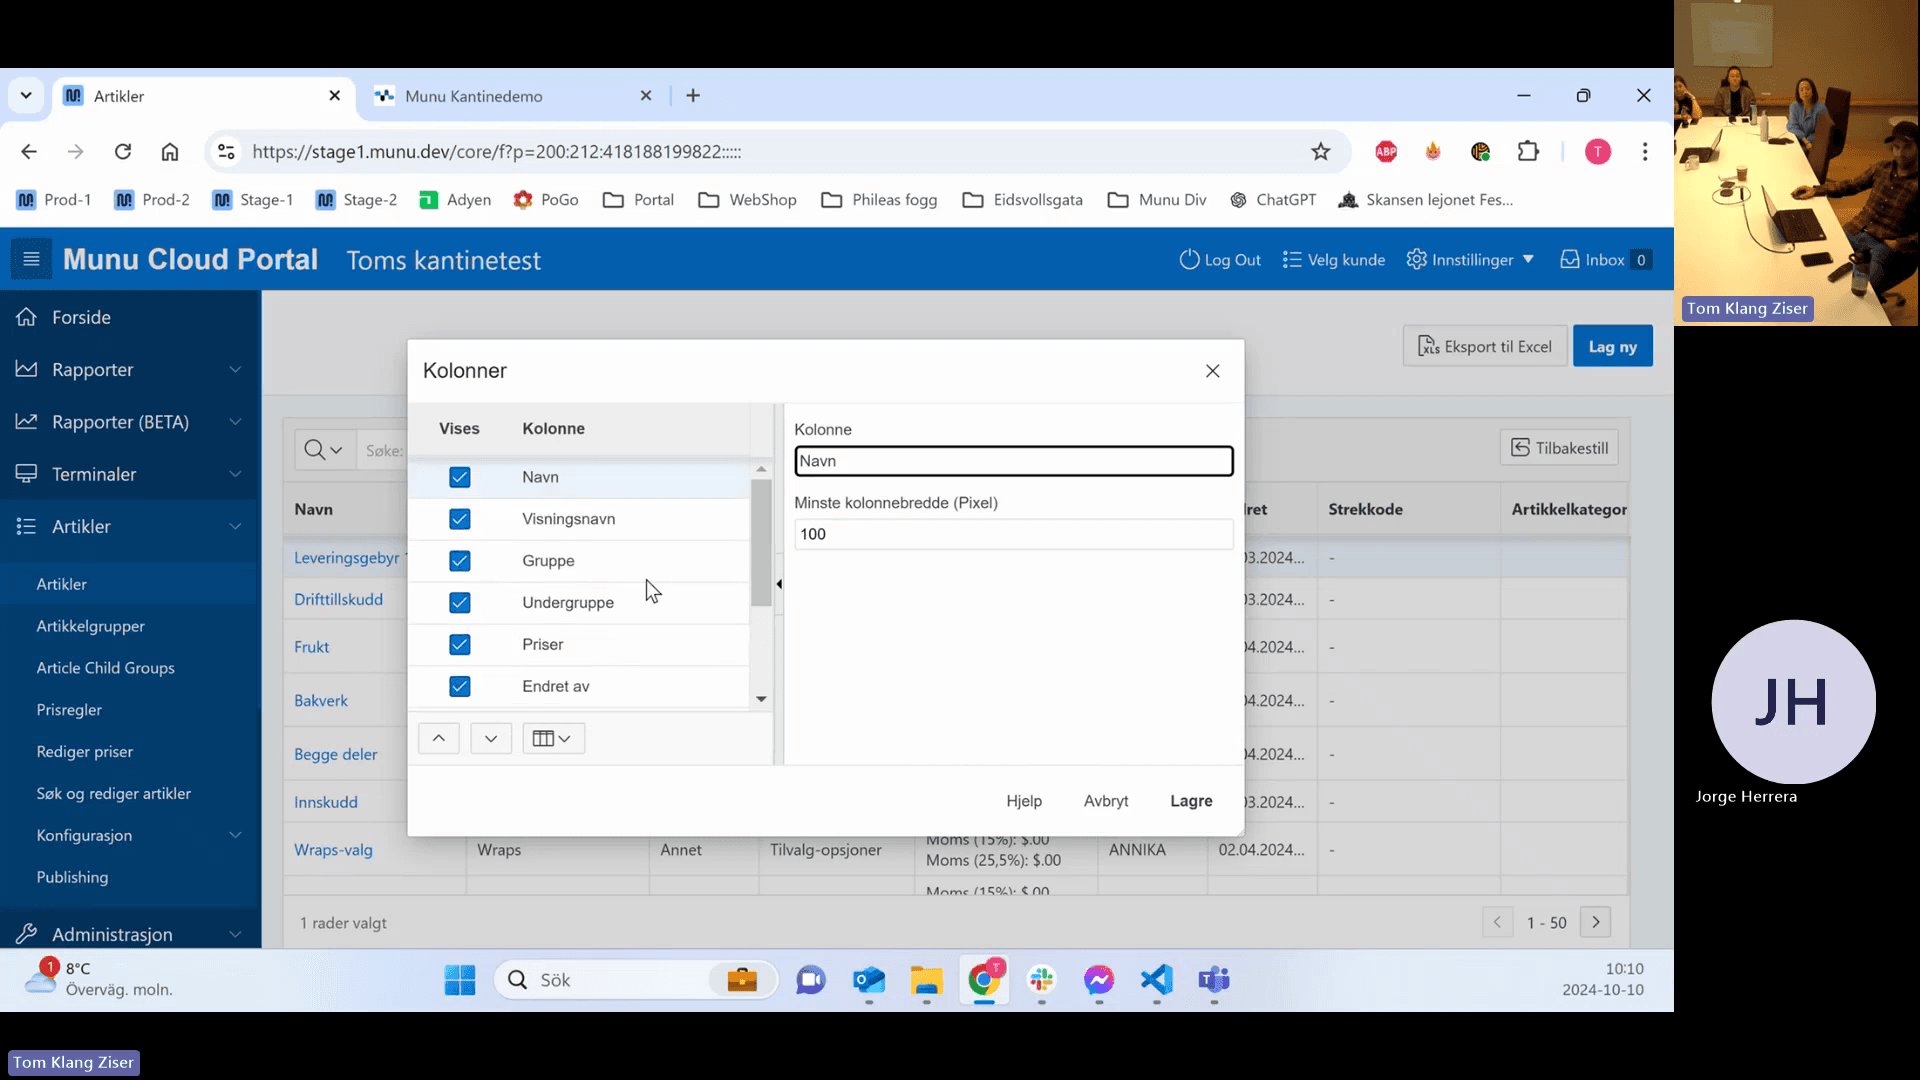The width and height of the screenshot is (1920, 1080).
Task: Toggle the Endret av column checkbox
Action: [460, 687]
